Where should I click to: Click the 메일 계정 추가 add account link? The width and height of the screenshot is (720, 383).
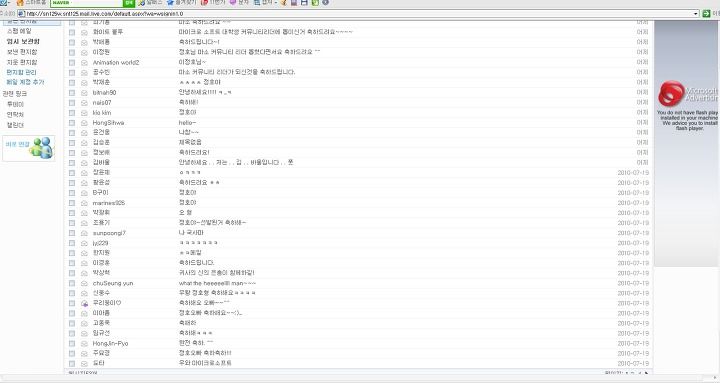(25, 82)
